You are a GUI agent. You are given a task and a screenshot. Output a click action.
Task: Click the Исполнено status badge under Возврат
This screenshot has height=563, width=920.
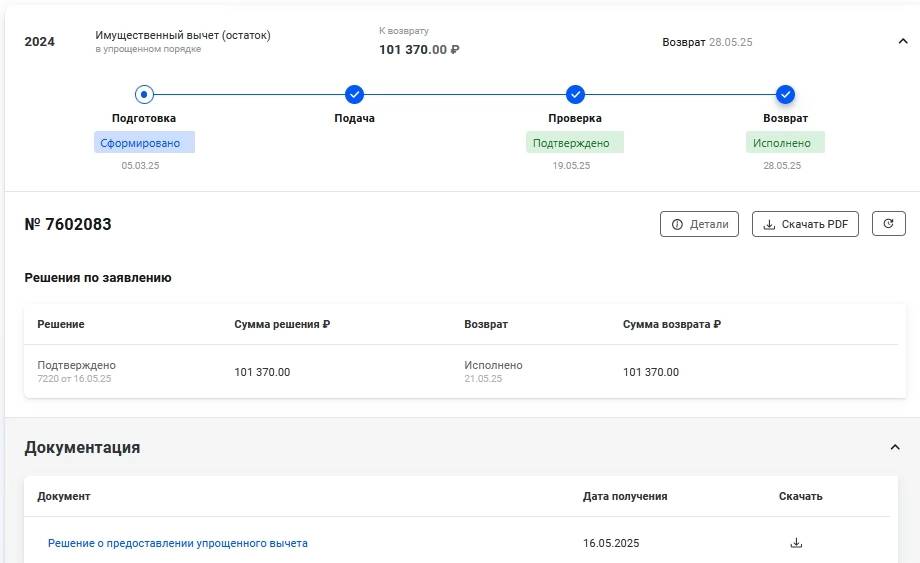[785, 143]
